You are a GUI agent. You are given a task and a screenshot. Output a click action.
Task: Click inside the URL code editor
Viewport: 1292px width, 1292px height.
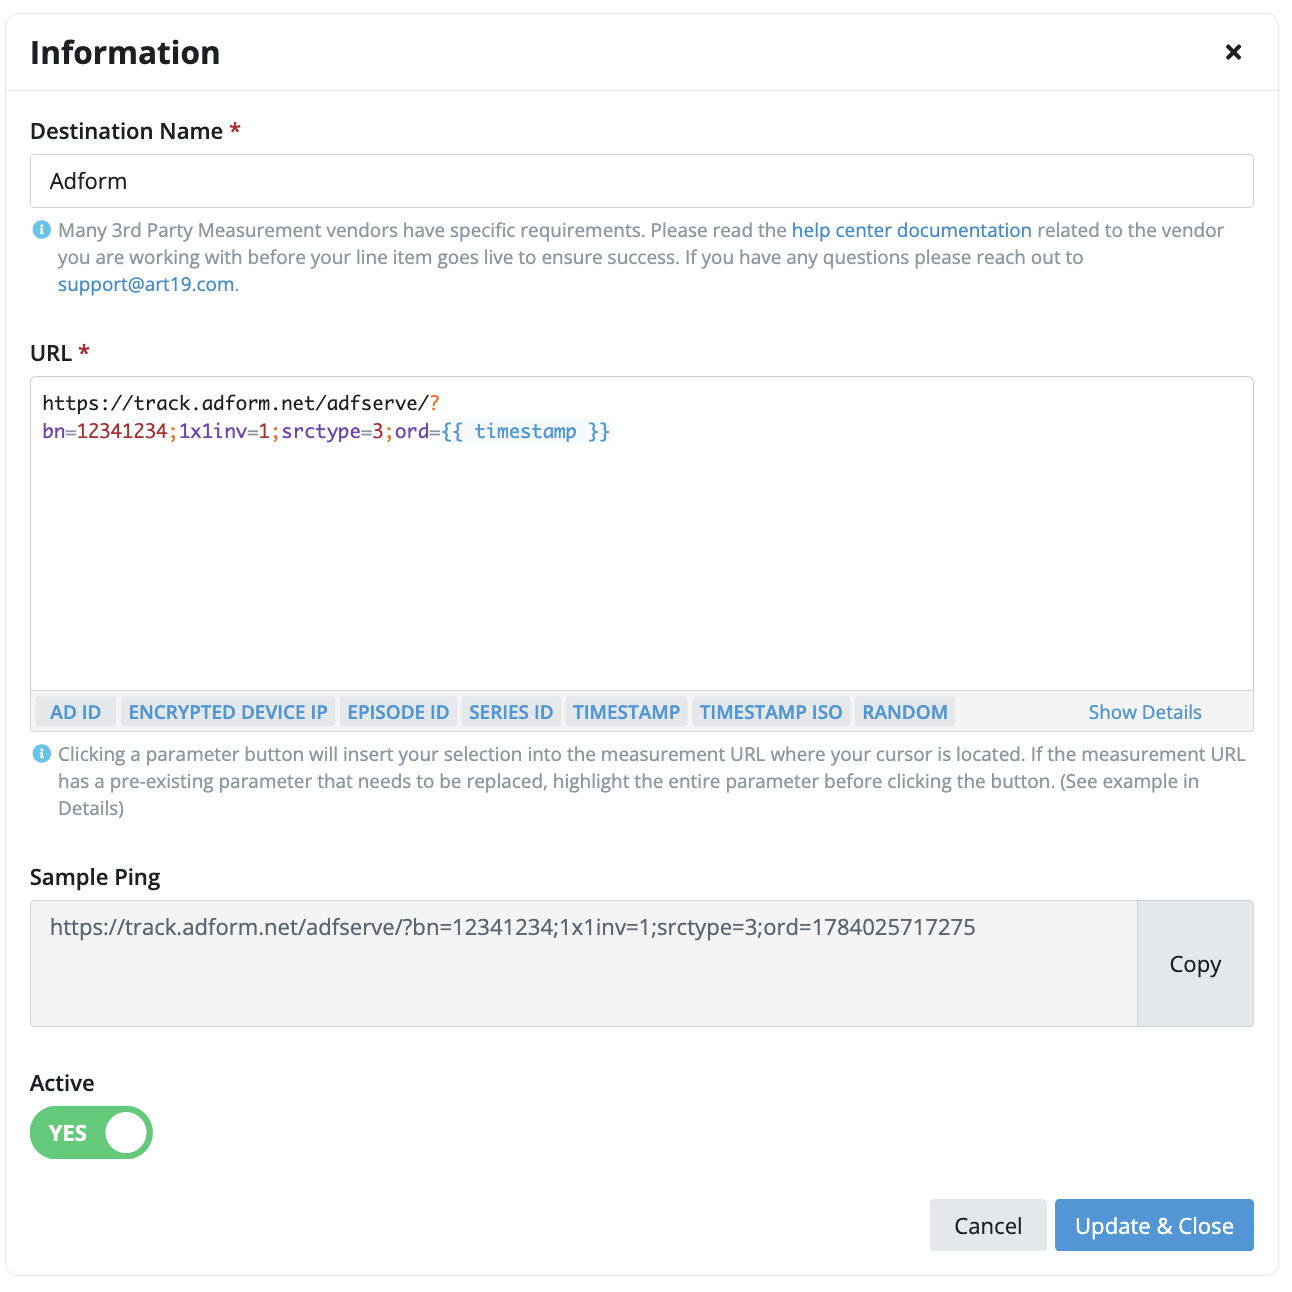pyautogui.click(x=642, y=533)
